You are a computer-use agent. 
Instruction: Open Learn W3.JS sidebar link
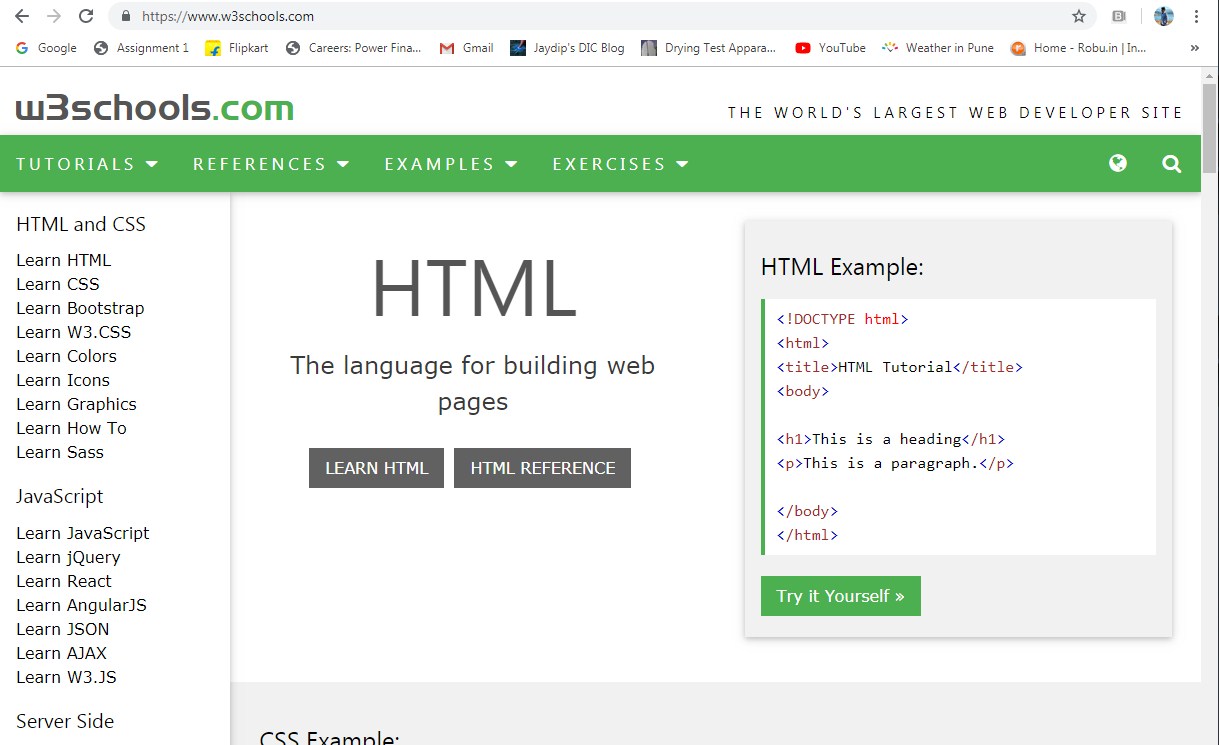[66, 677]
